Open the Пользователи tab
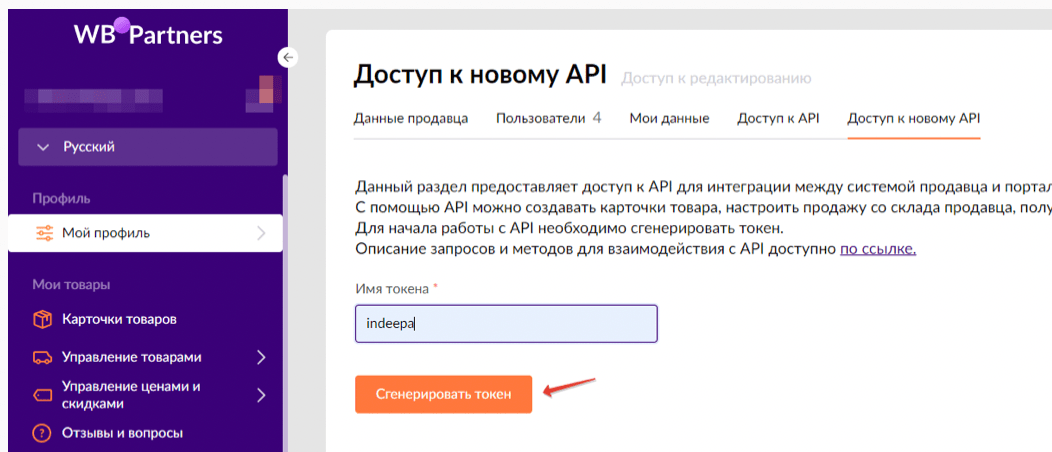This screenshot has width=1052, height=452. coord(548,118)
